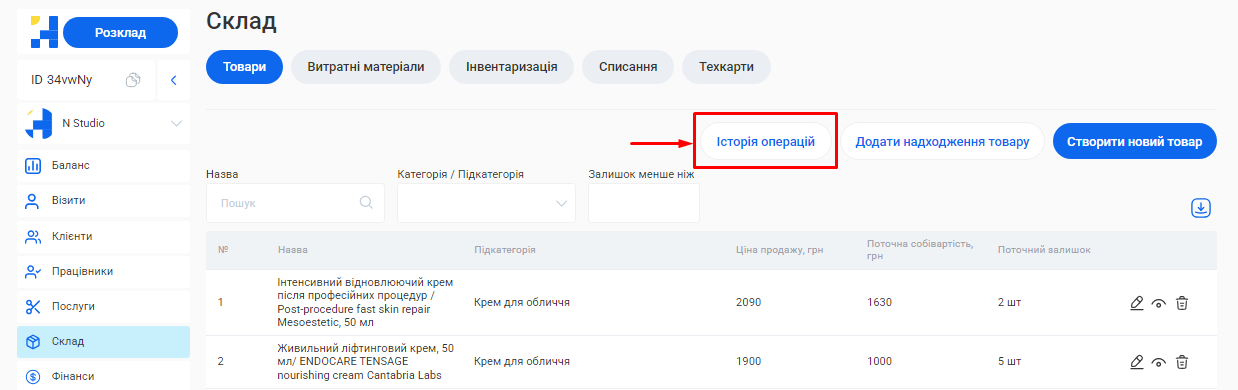This screenshot has height=390, width=1238.
Task: Click the price 2090 cell
Action: (749, 303)
